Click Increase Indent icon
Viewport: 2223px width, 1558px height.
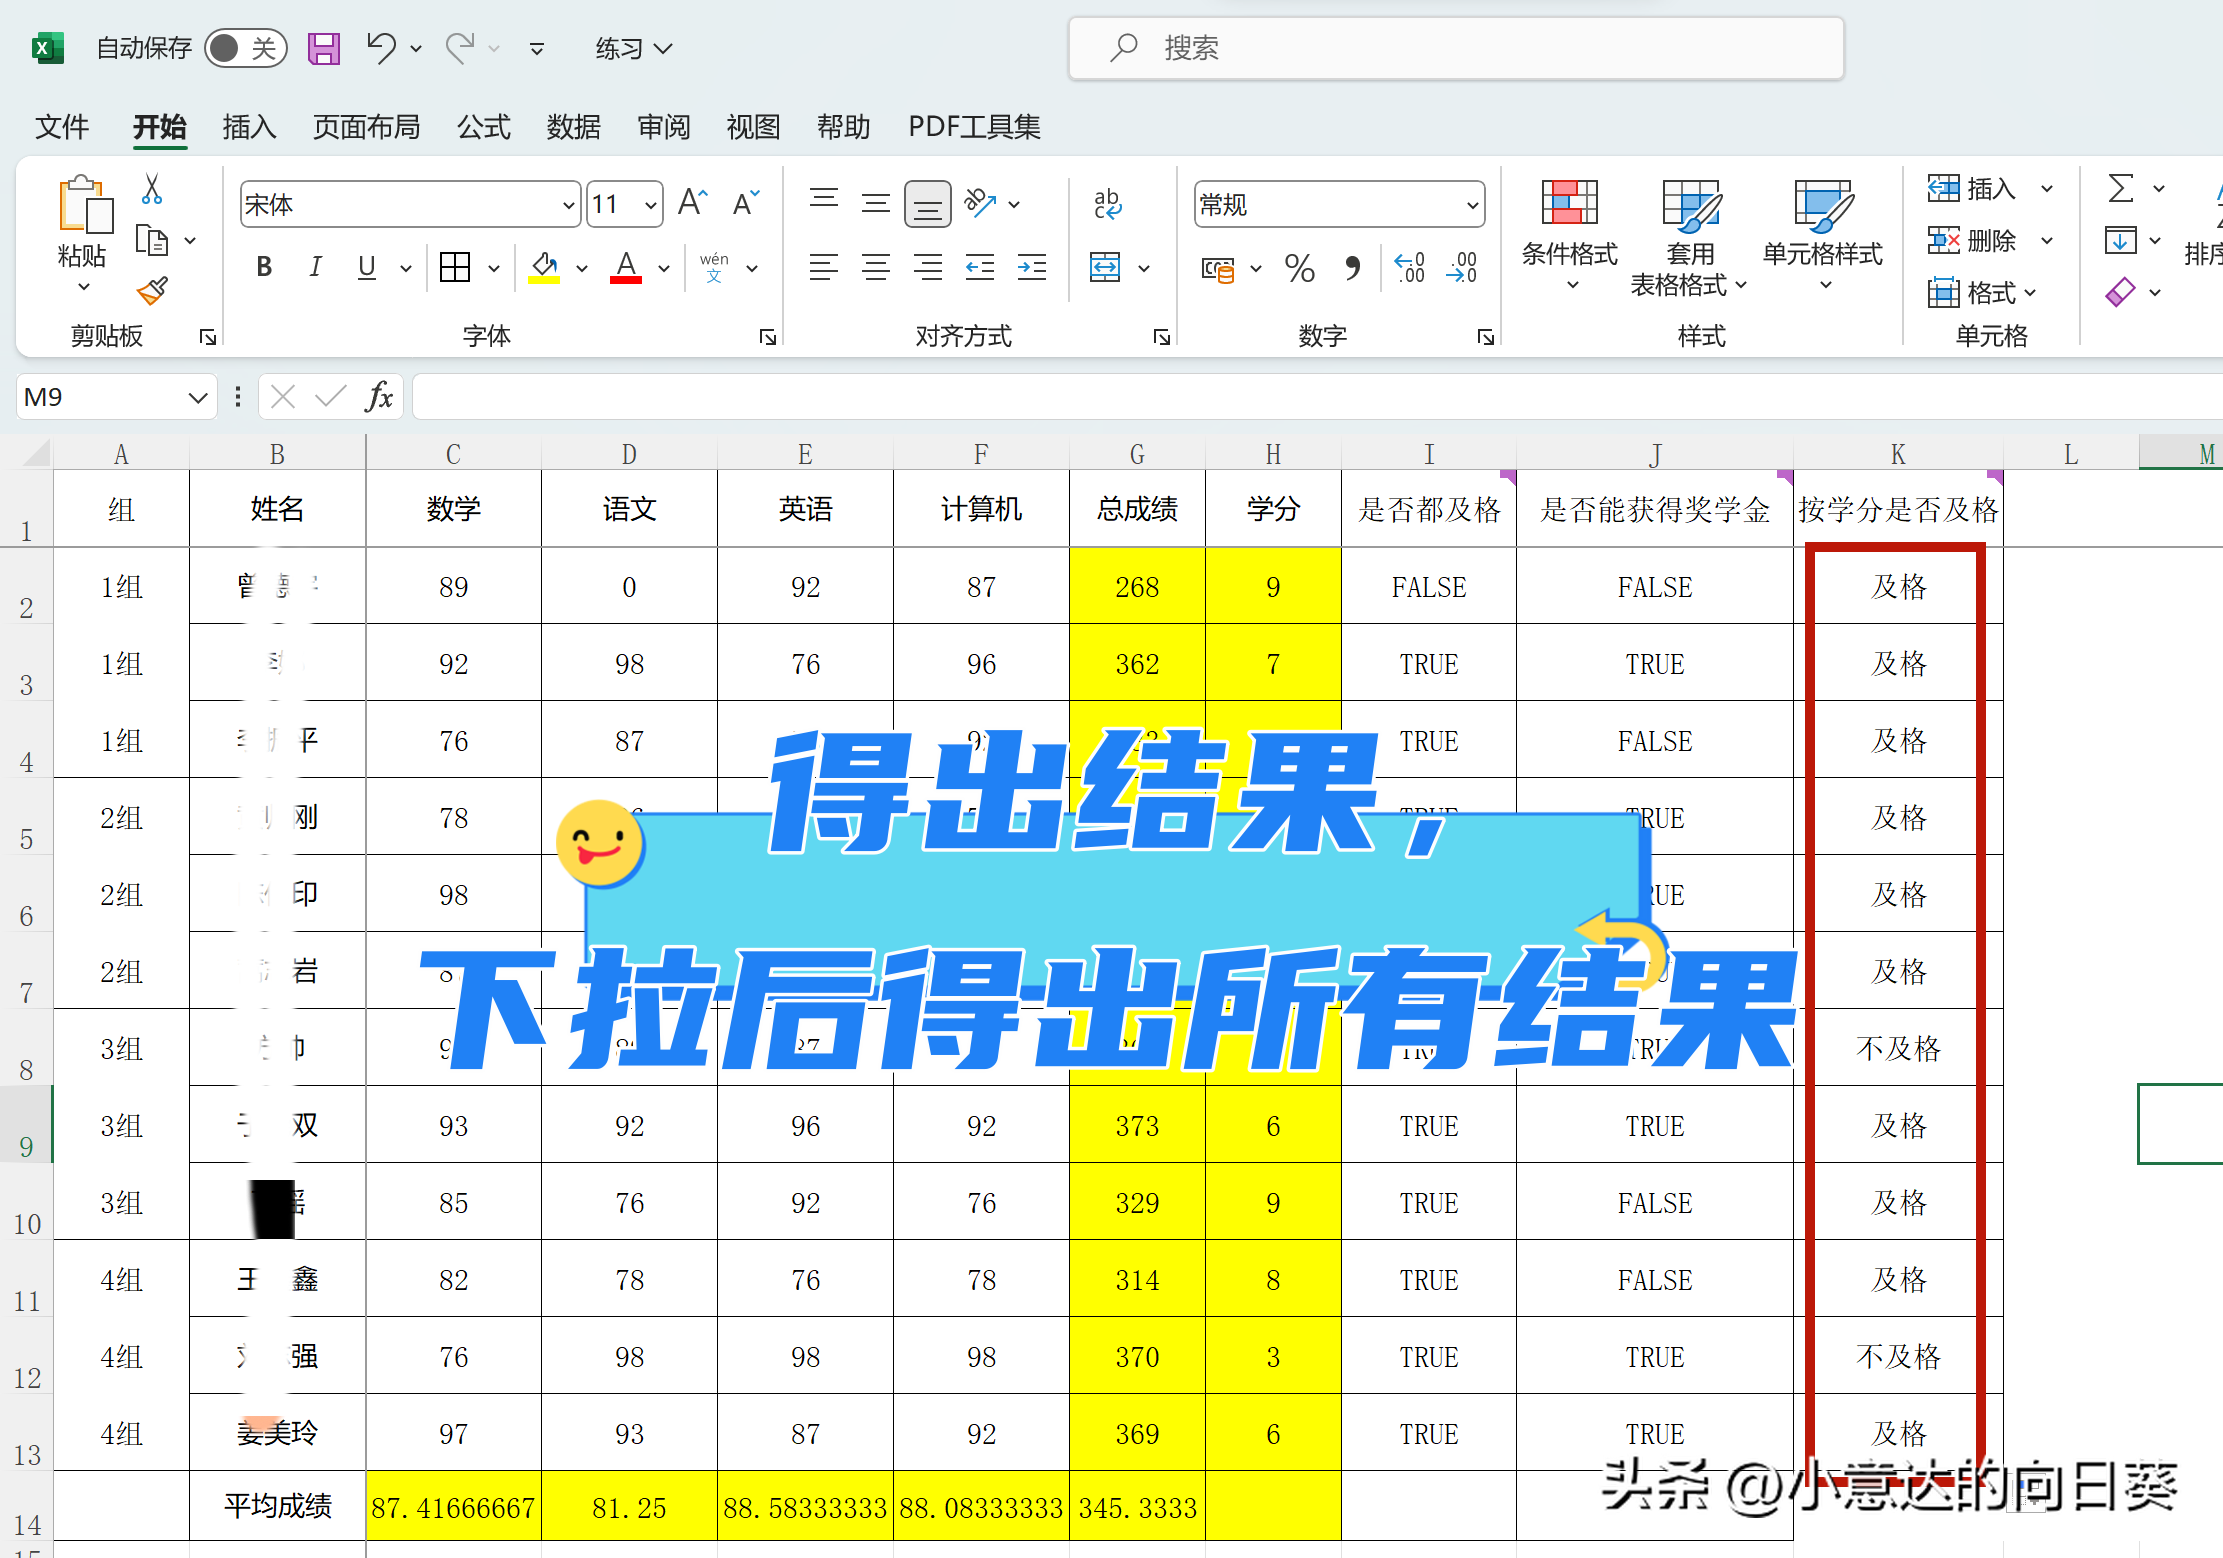1032,267
